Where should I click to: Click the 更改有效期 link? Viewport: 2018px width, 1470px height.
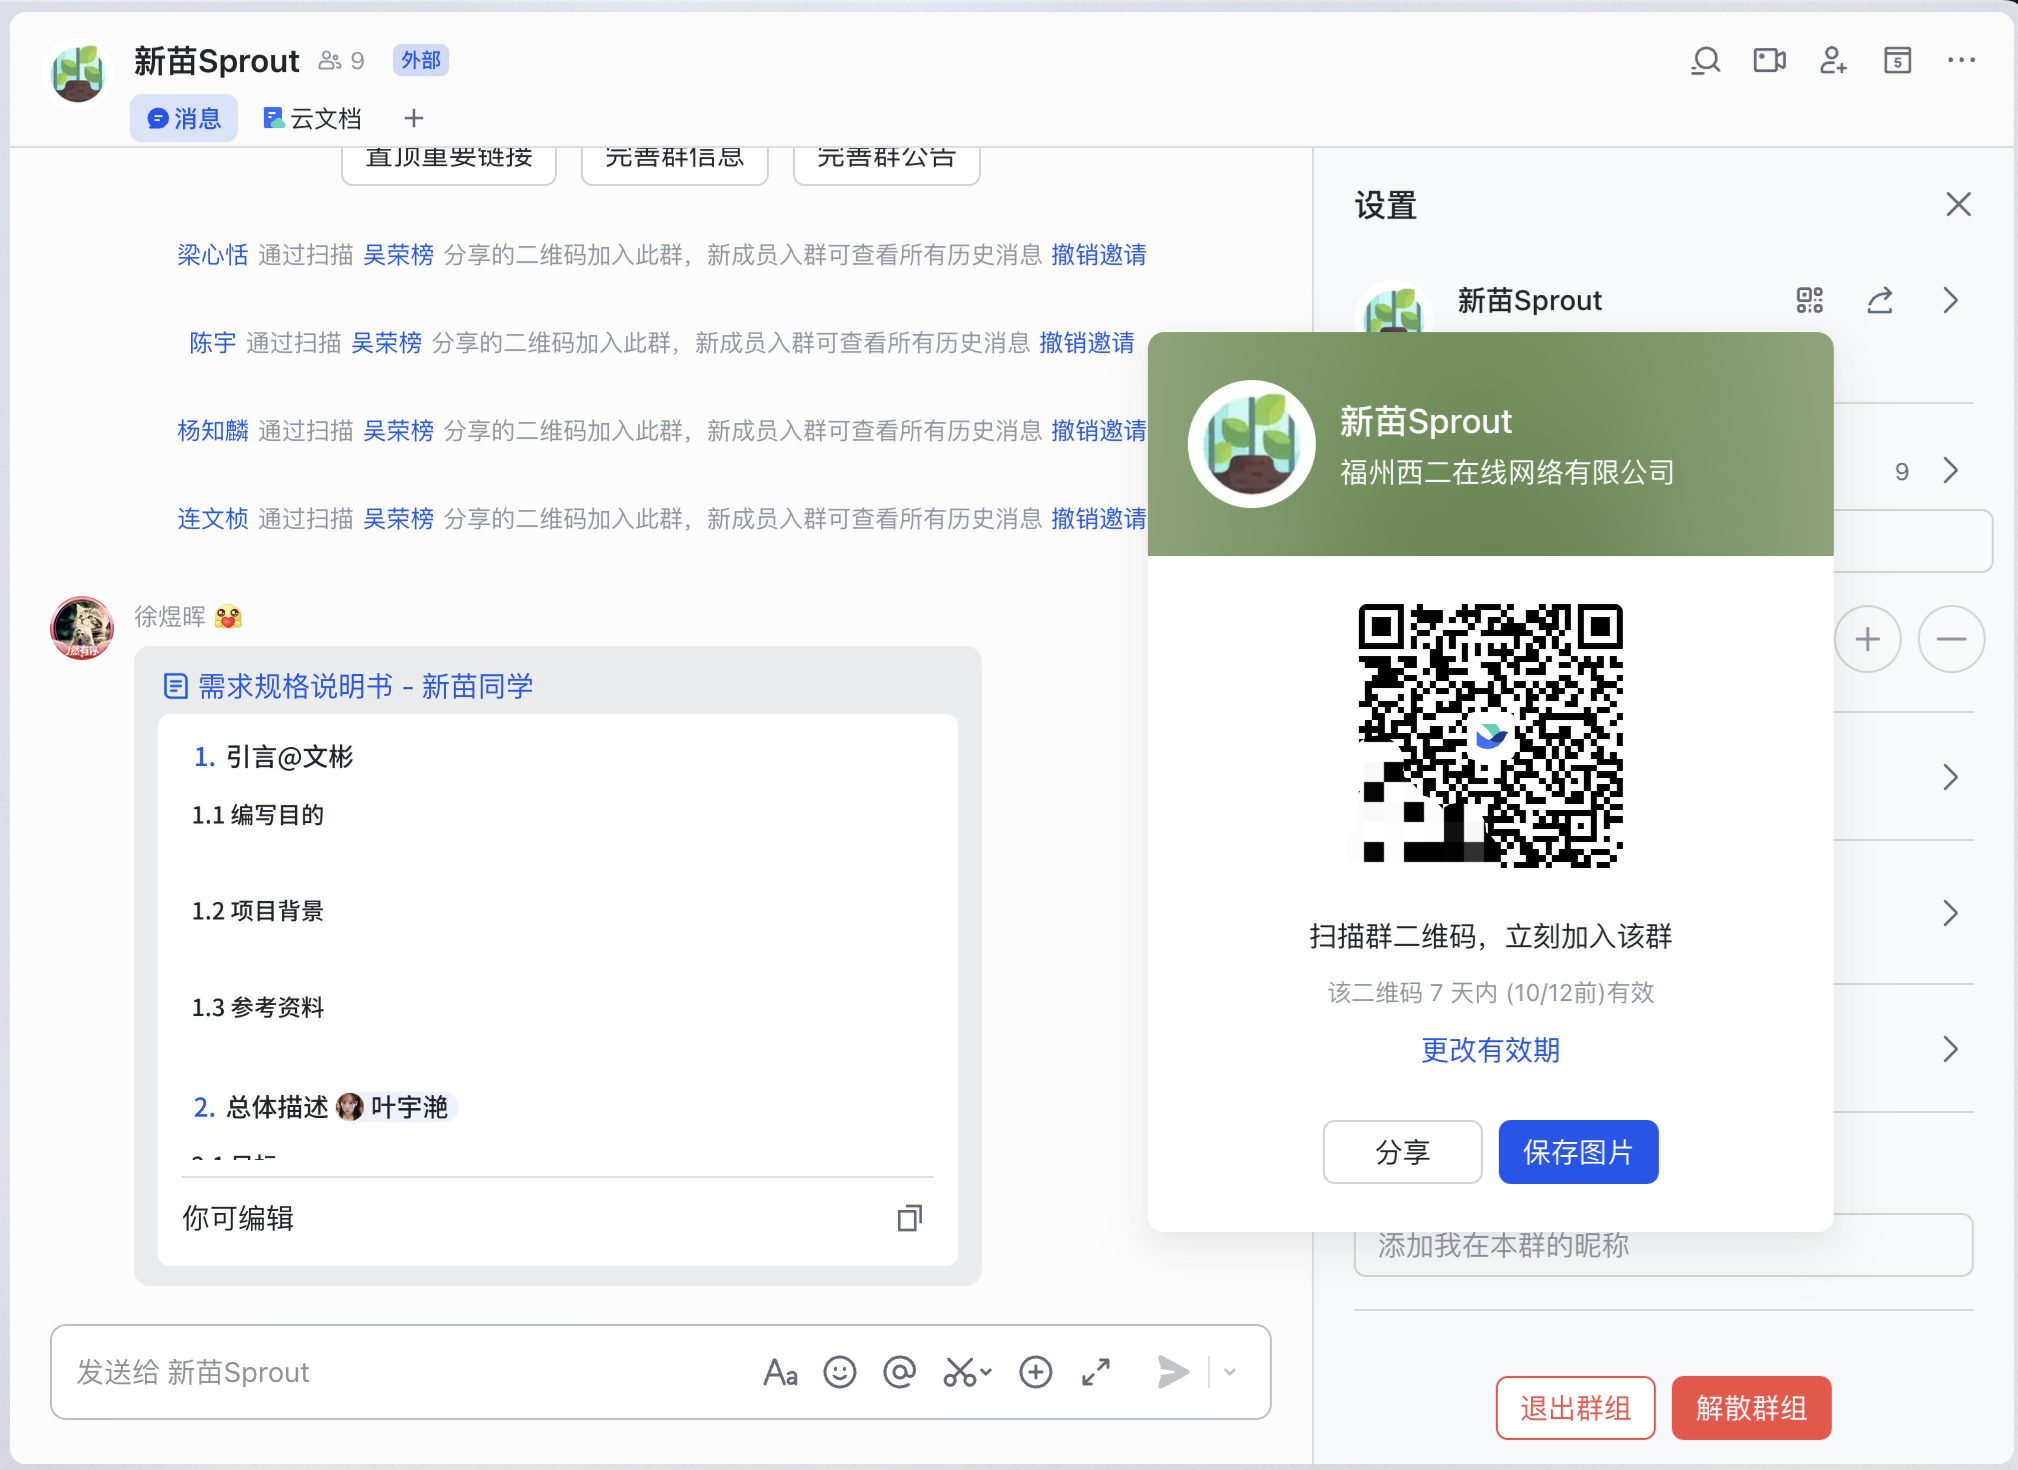(1490, 1050)
